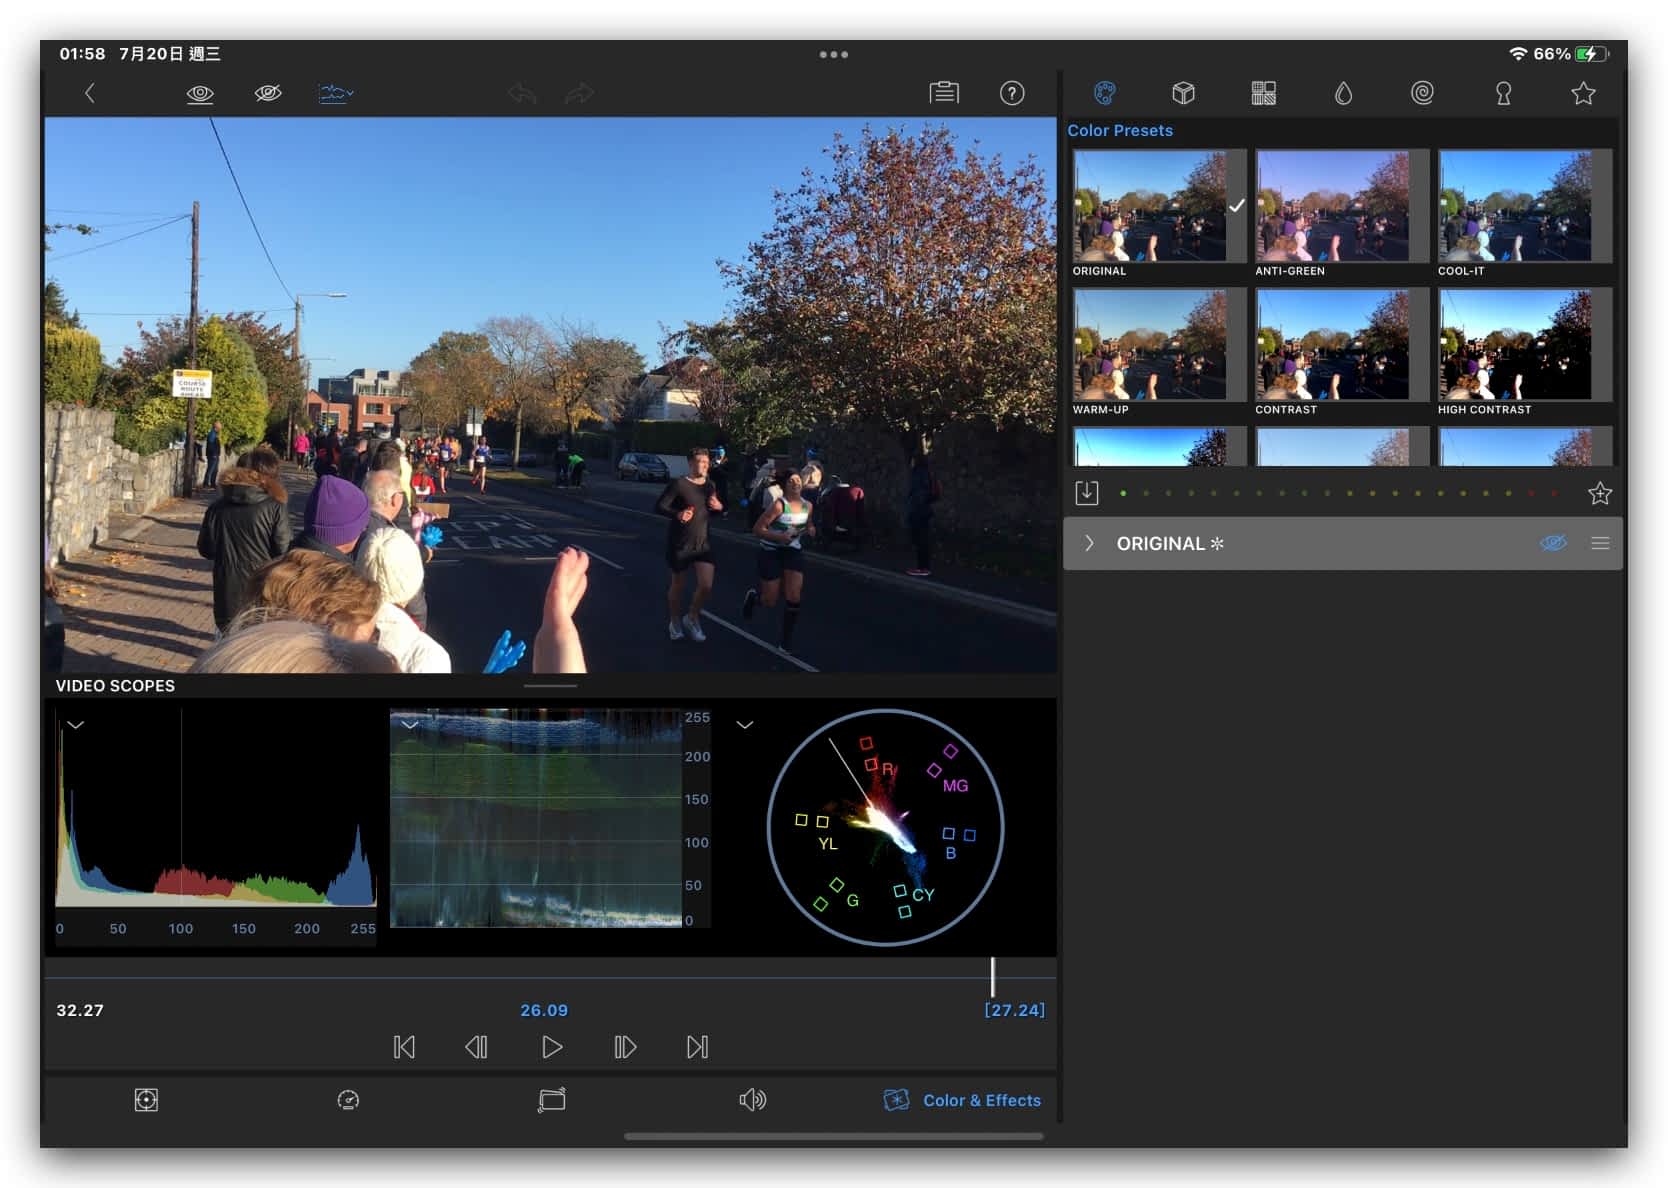Open the waveform scope dropdown chevron
This screenshot has width=1668, height=1188.
[x=410, y=725]
